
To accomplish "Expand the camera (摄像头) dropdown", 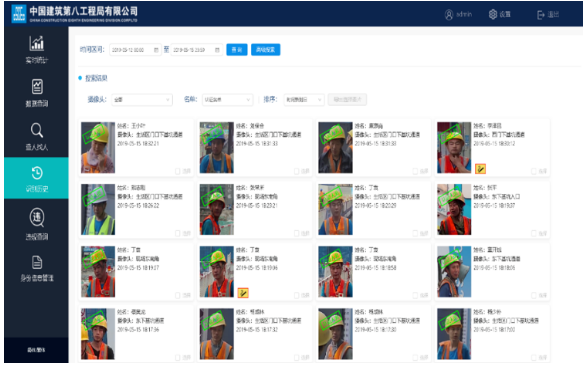I will coord(142,100).
